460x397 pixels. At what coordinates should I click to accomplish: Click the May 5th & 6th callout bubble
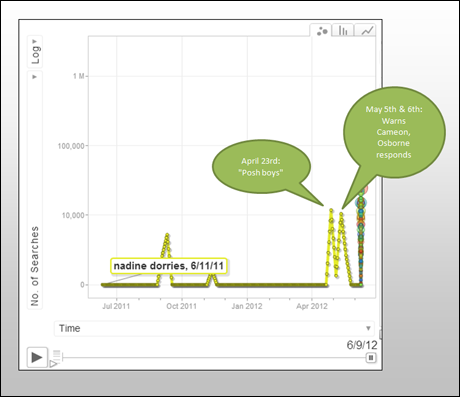[394, 132]
